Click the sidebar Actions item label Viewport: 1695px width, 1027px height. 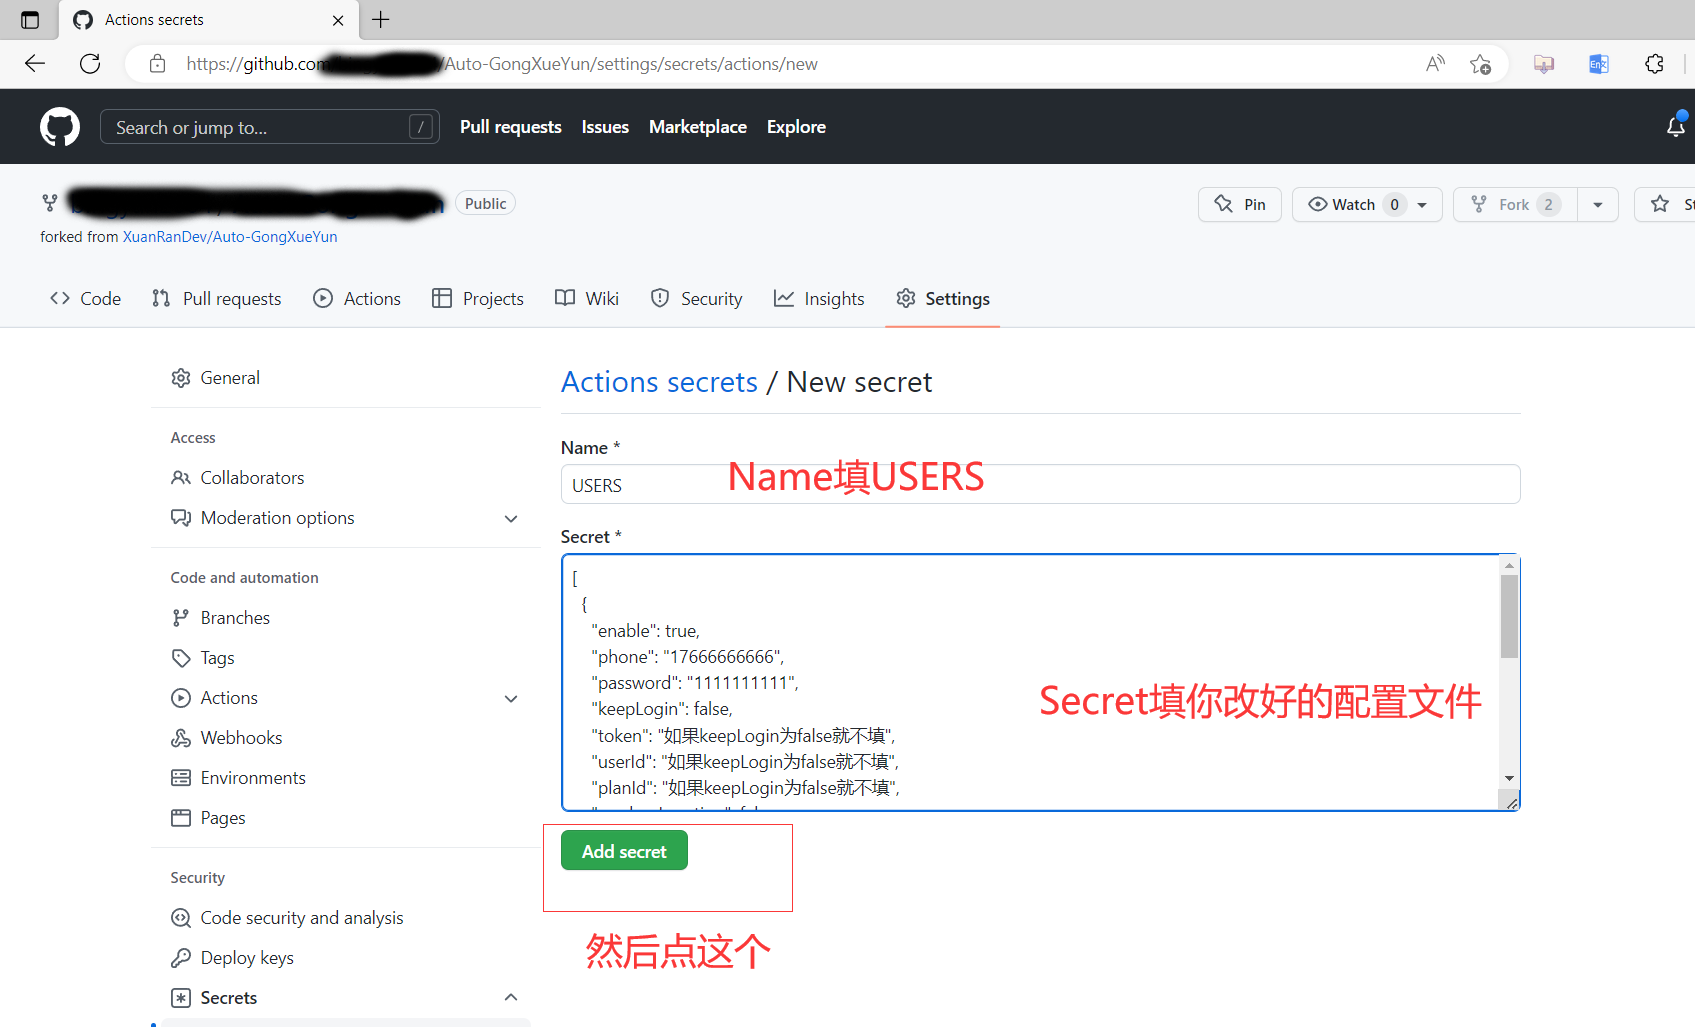229,698
